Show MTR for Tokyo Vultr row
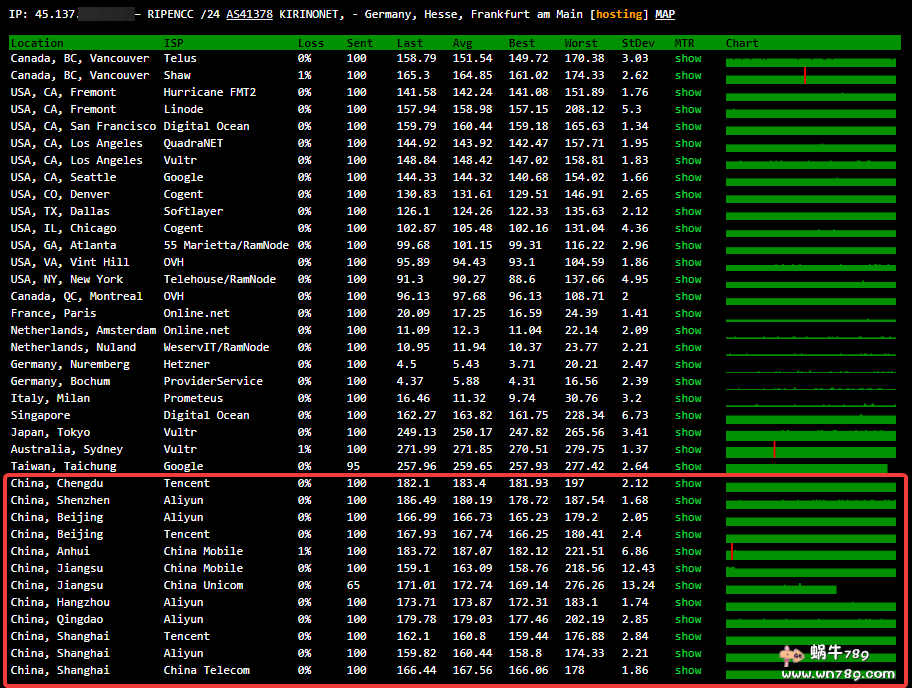 688,432
